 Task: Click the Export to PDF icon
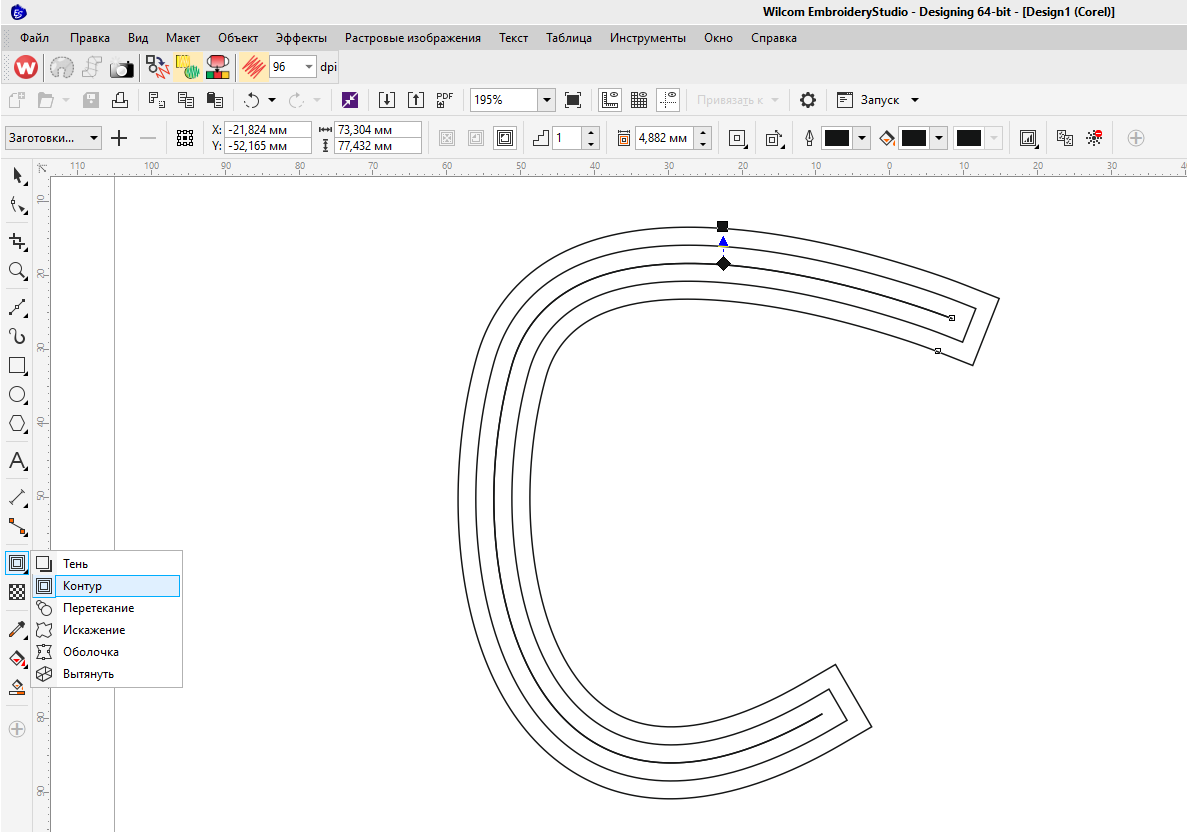coord(445,100)
